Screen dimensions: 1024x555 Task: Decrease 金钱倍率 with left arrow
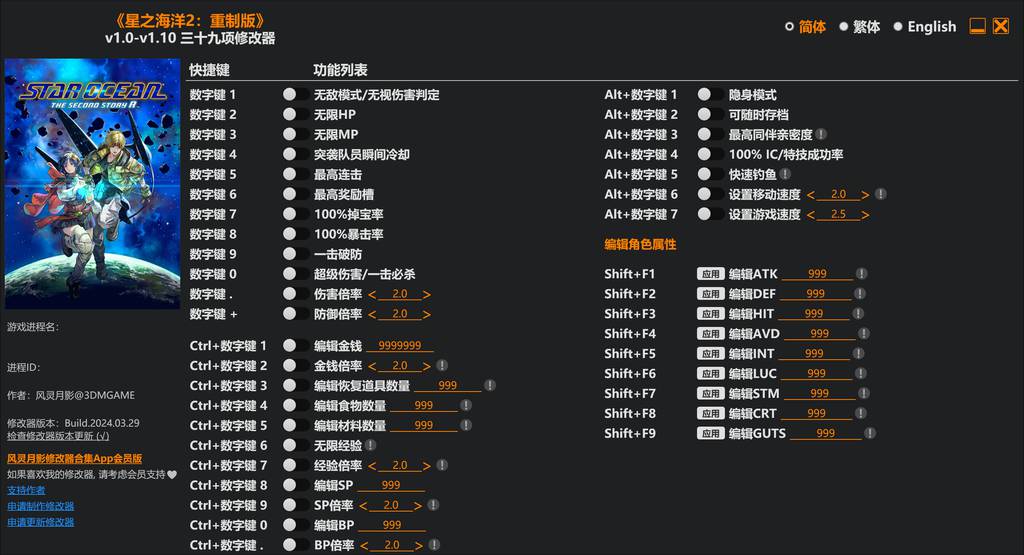point(372,366)
